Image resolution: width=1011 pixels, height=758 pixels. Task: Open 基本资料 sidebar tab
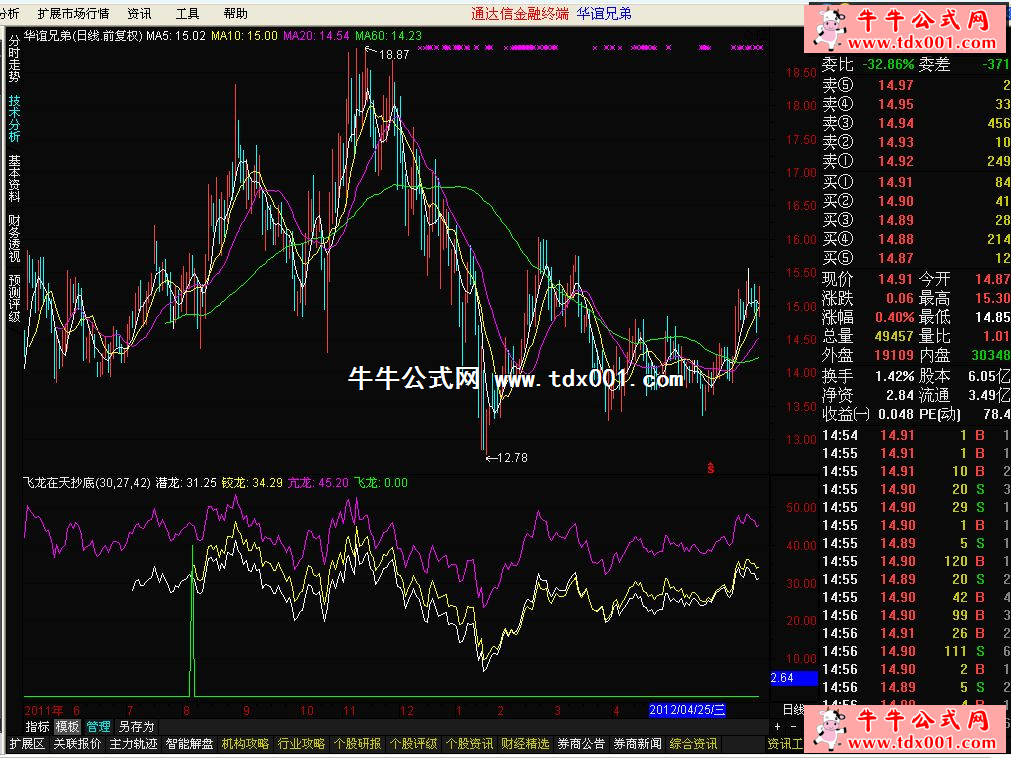(14, 178)
